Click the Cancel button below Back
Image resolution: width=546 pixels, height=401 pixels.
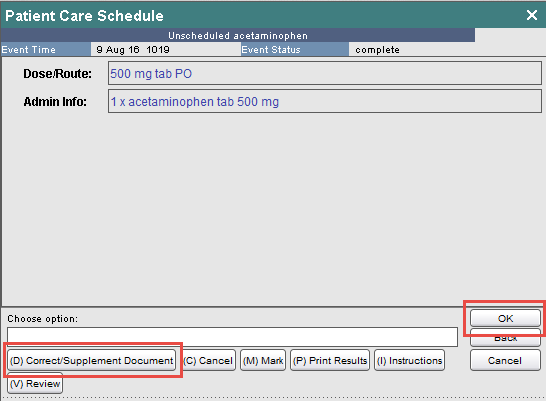(505, 360)
